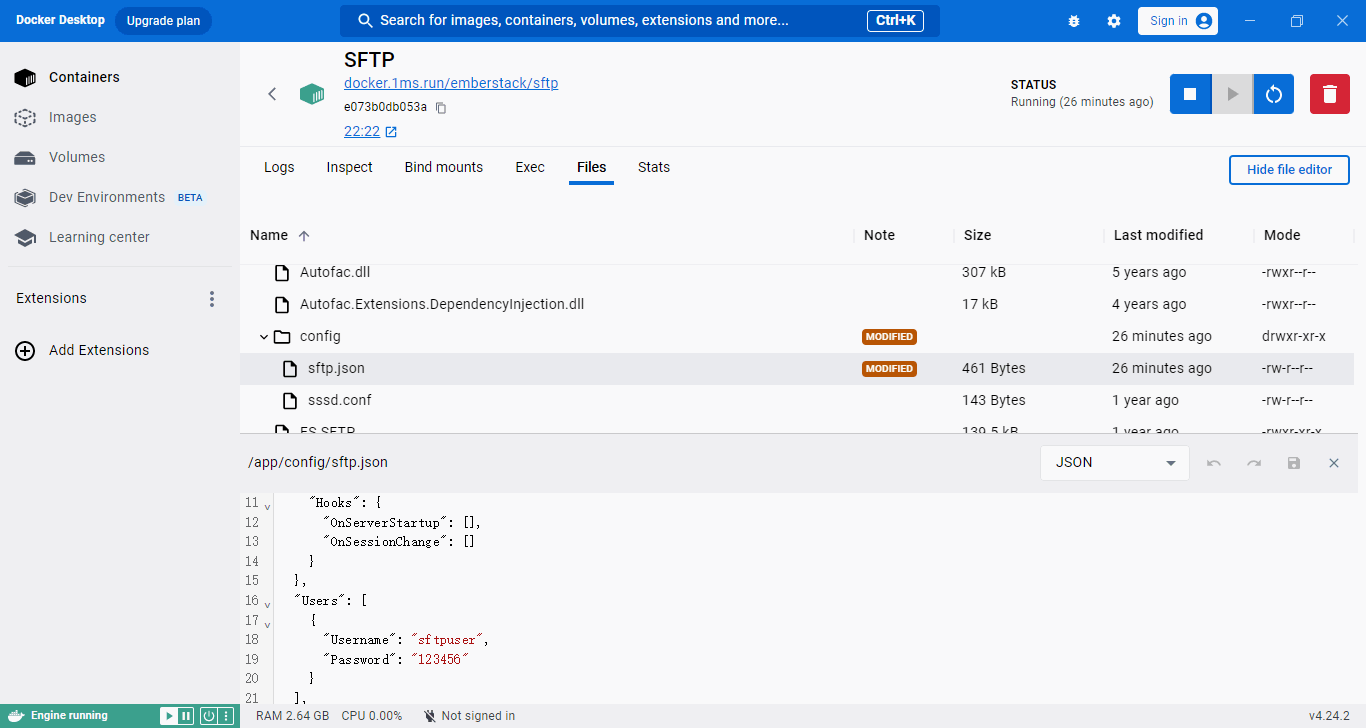Open the JSON language dropdown

click(x=1115, y=463)
